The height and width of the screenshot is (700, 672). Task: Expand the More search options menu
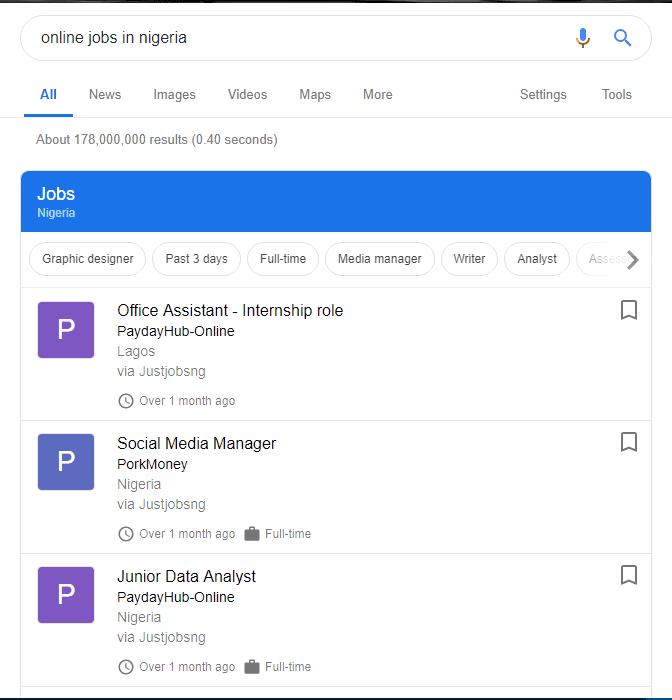378,95
